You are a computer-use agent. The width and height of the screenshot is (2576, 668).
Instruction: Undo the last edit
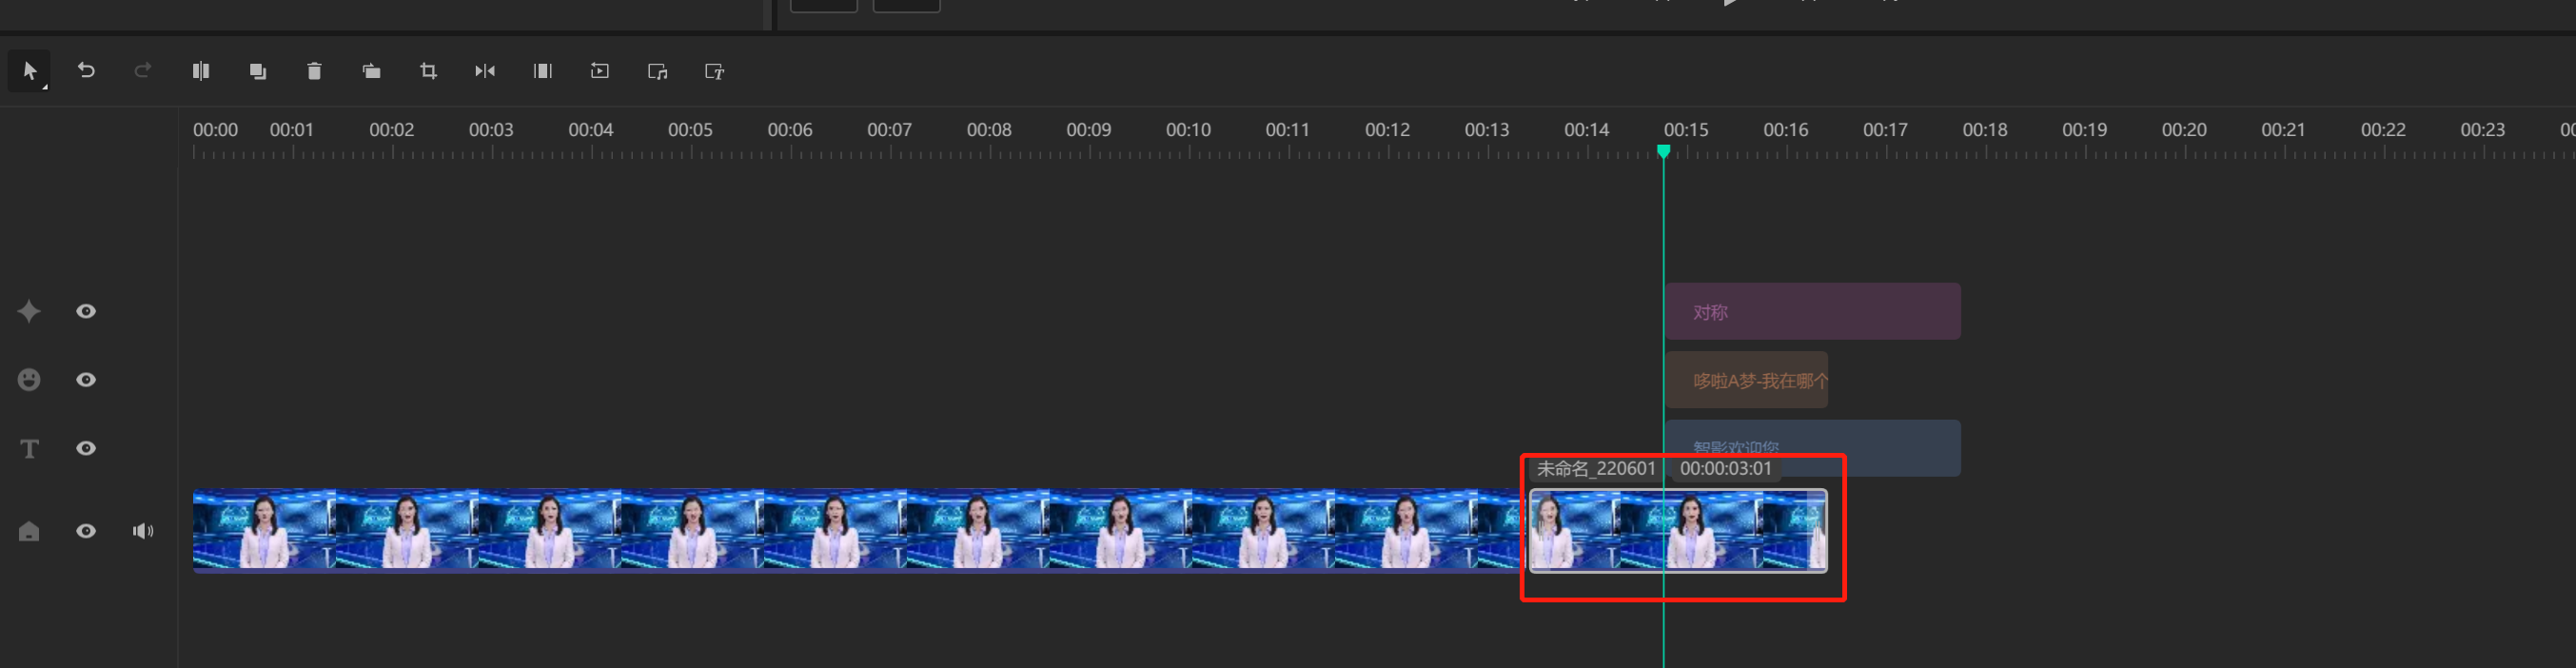87,71
